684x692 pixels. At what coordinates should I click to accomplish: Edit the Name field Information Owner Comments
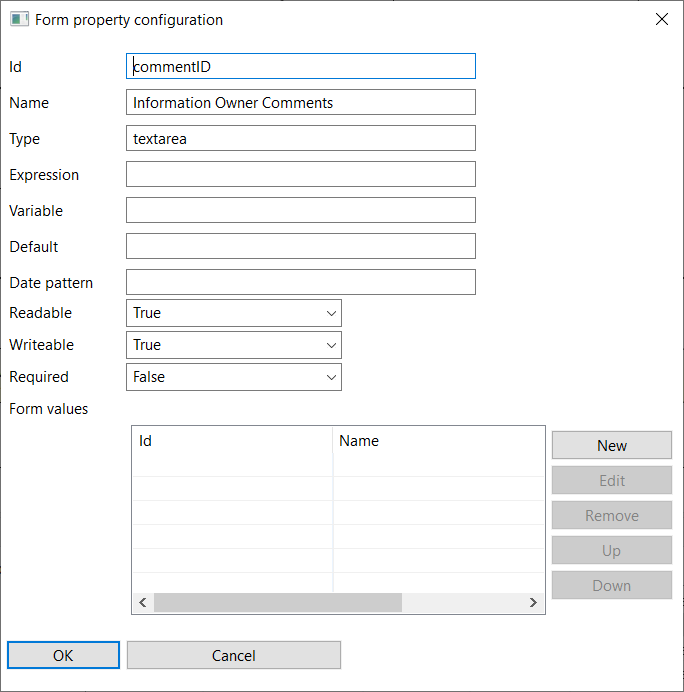301,102
